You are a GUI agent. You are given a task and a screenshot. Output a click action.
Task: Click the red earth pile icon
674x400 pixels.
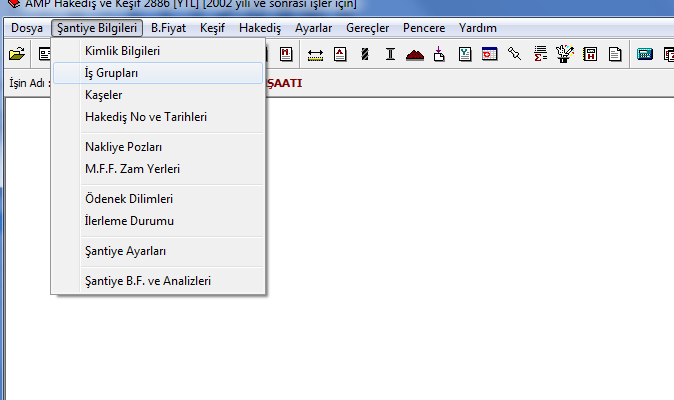click(415, 54)
